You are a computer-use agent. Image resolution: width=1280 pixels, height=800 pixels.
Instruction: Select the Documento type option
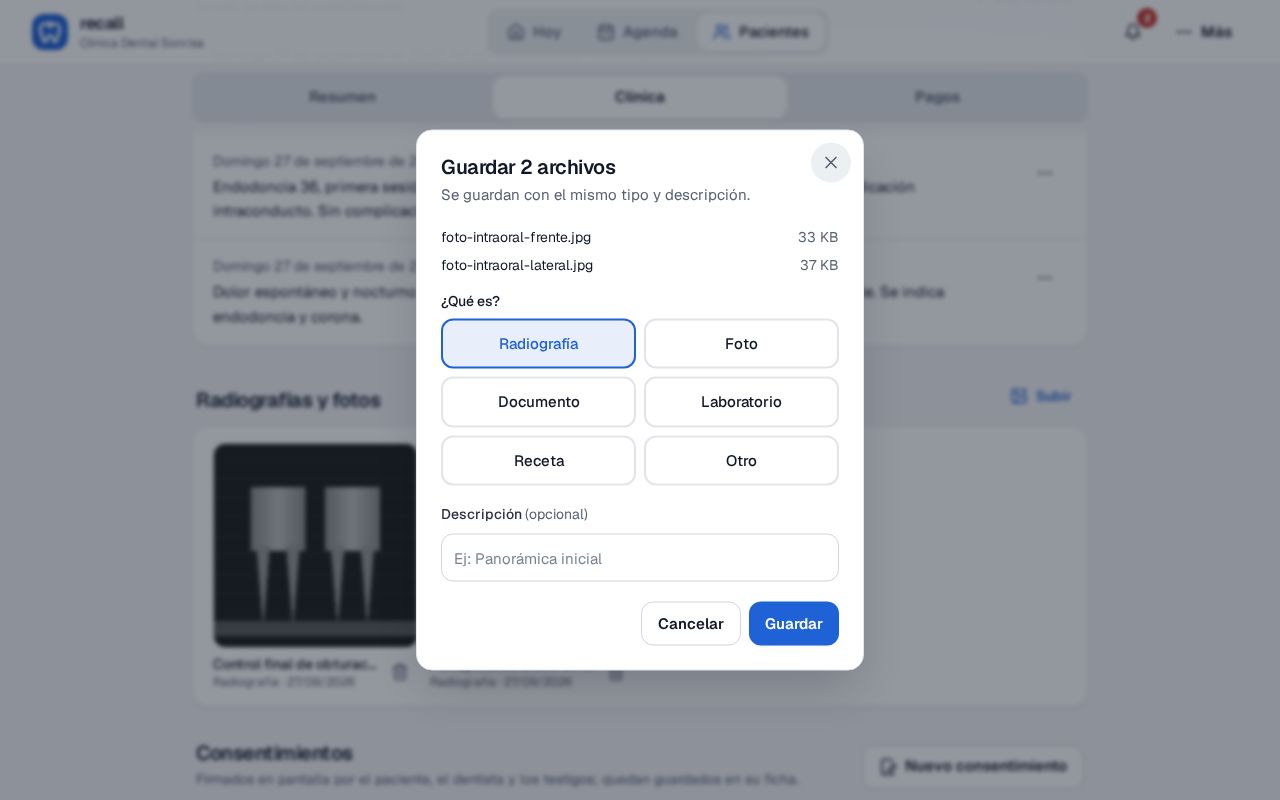pyautogui.click(x=538, y=402)
